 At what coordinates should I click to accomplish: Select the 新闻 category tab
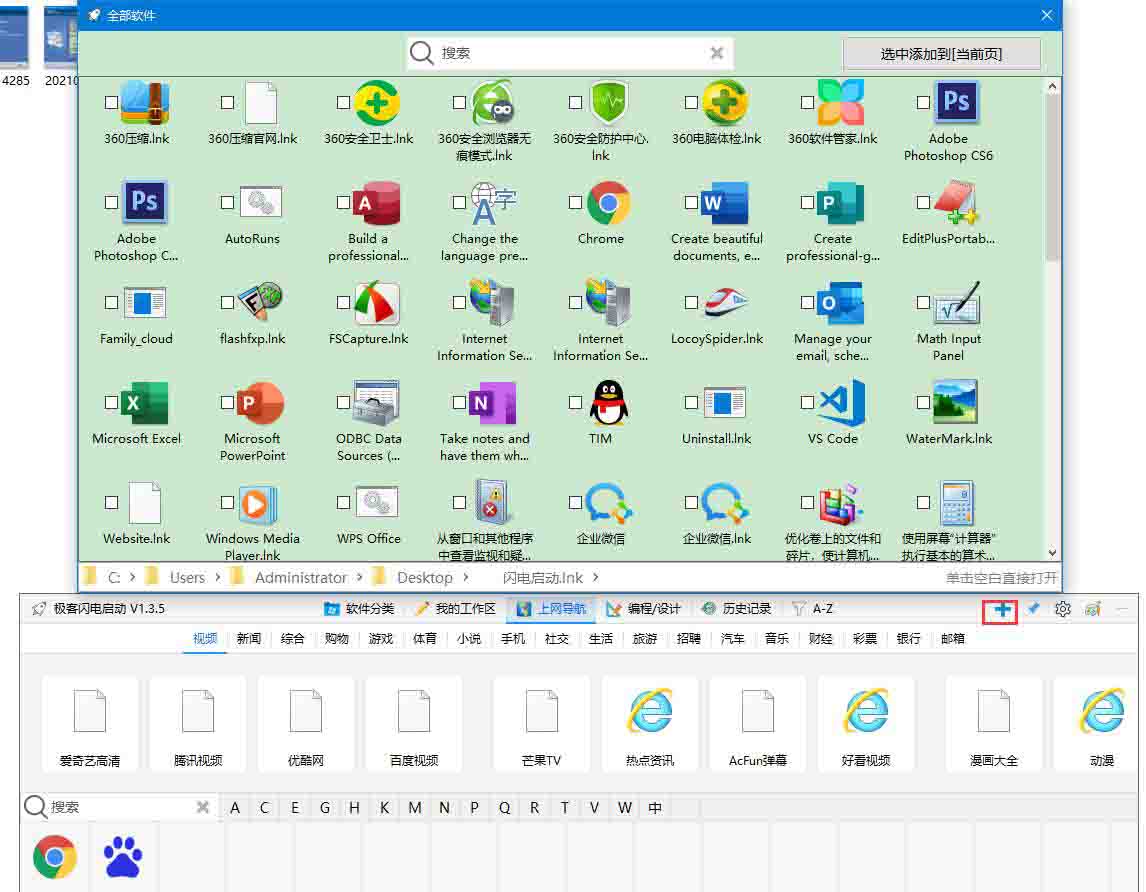[248, 639]
